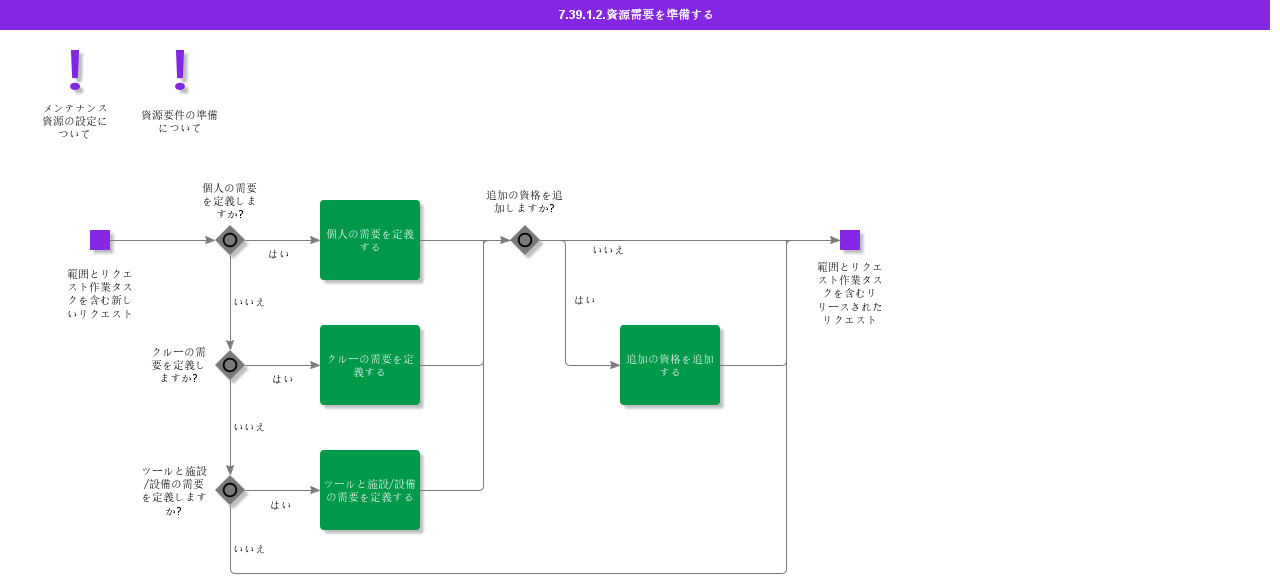1280x583 pixels.
Task: Click the 追加の資格を追加しますか? gateway diamond
Action: (x=525, y=240)
